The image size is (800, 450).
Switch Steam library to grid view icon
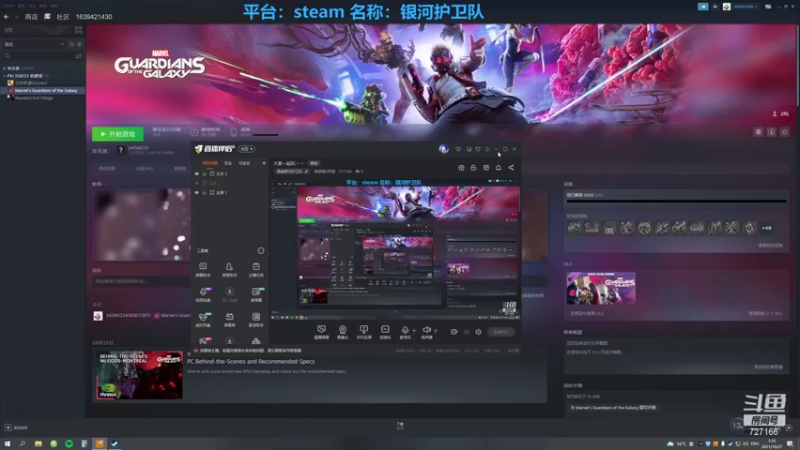(78, 30)
